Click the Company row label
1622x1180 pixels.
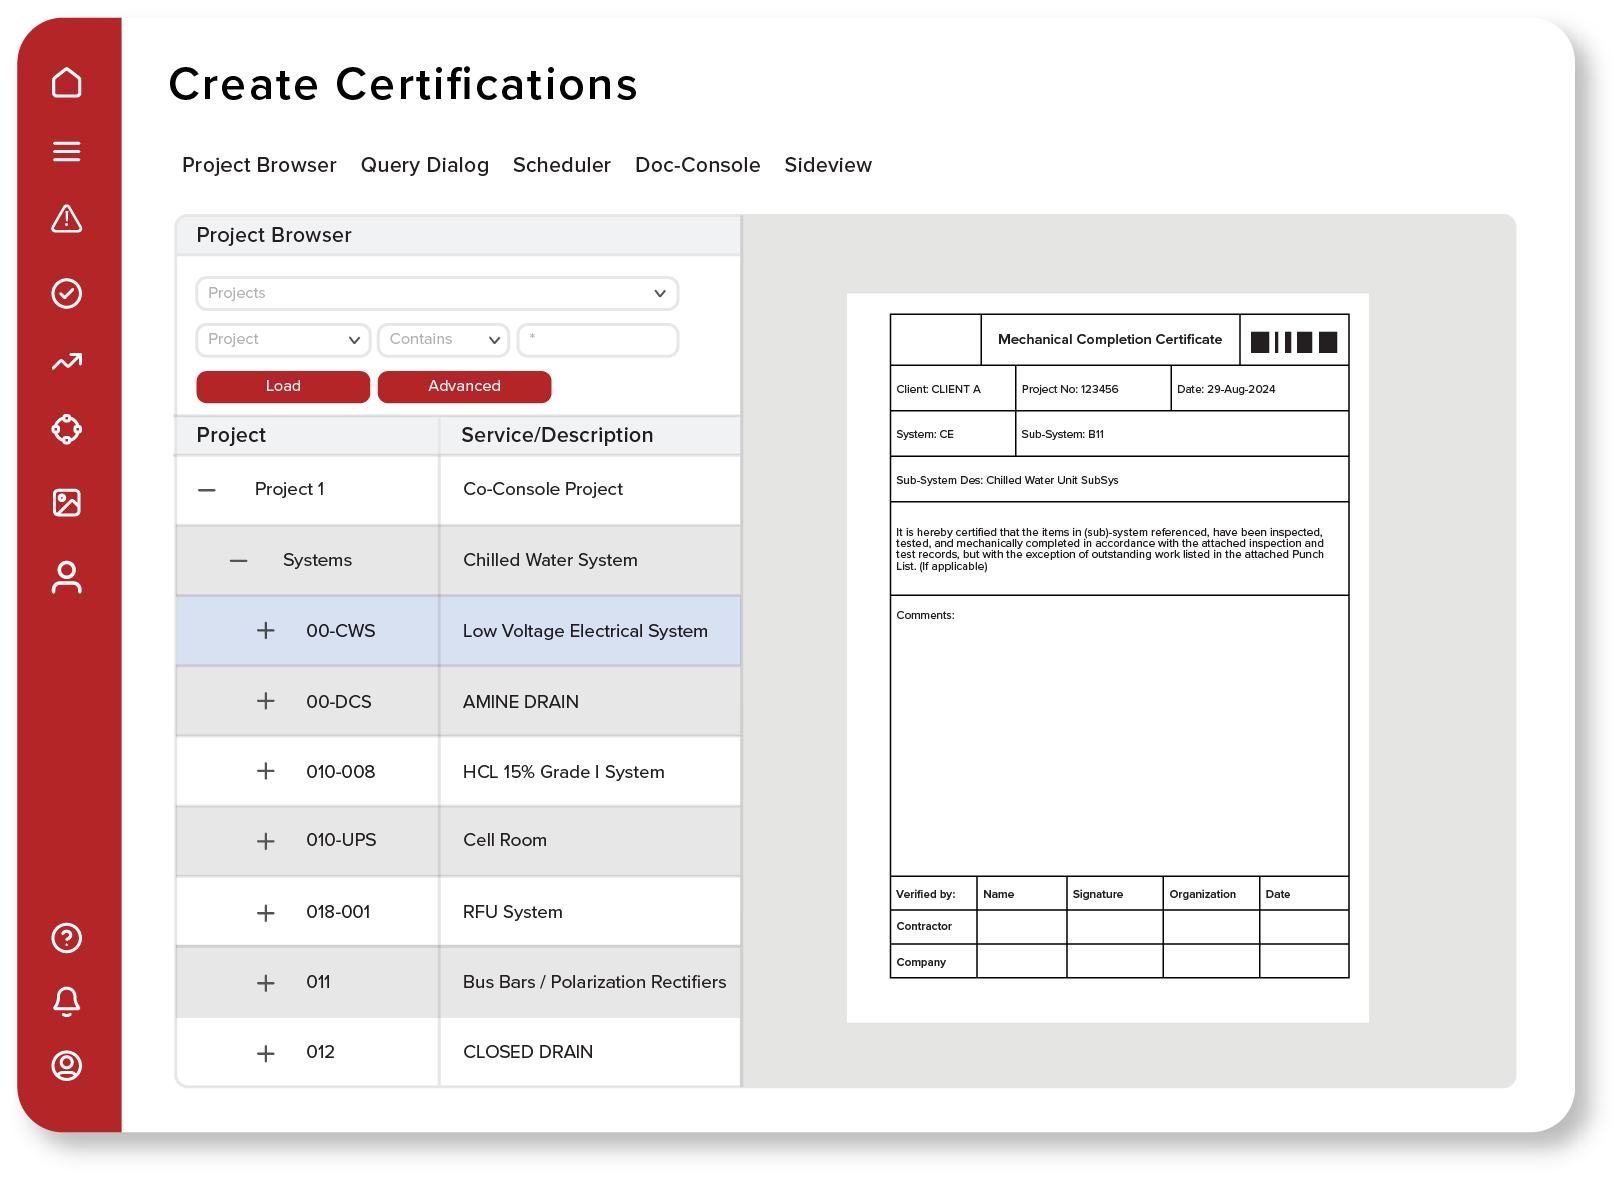(x=921, y=962)
